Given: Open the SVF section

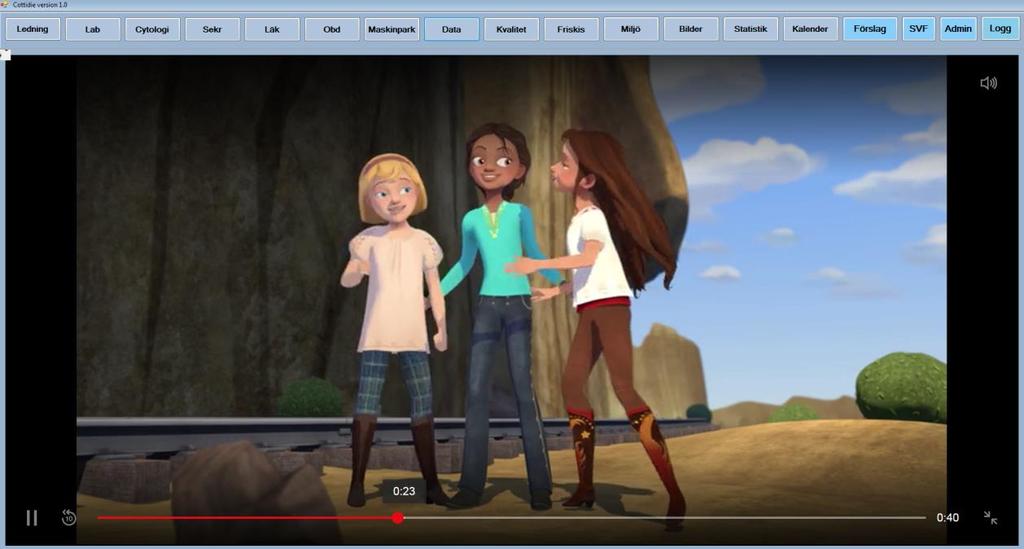Looking at the screenshot, I should tap(918, 29).
